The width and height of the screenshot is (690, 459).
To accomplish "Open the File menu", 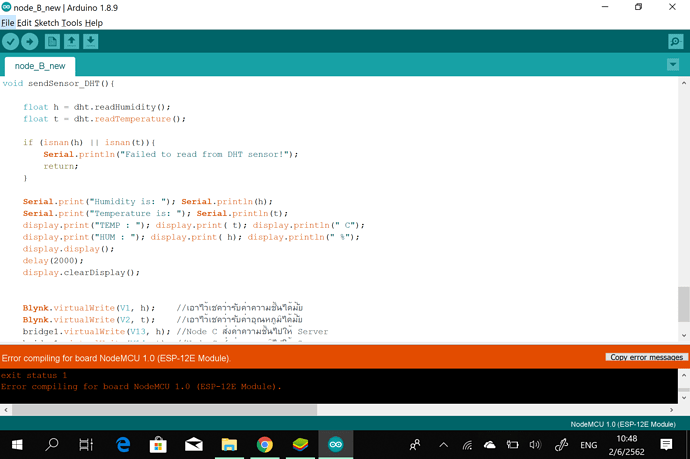I will pos(8,23).
